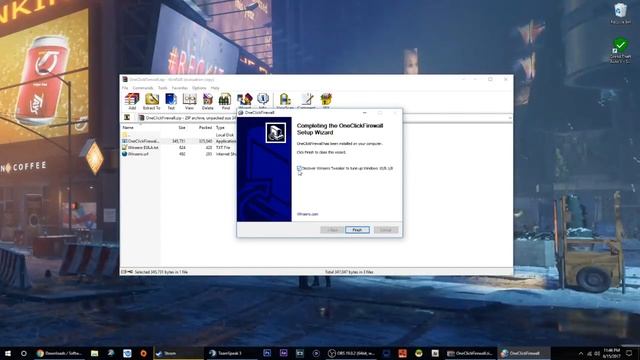
Task: Open Photoshop from the taskbar
Action: (267, 353)
